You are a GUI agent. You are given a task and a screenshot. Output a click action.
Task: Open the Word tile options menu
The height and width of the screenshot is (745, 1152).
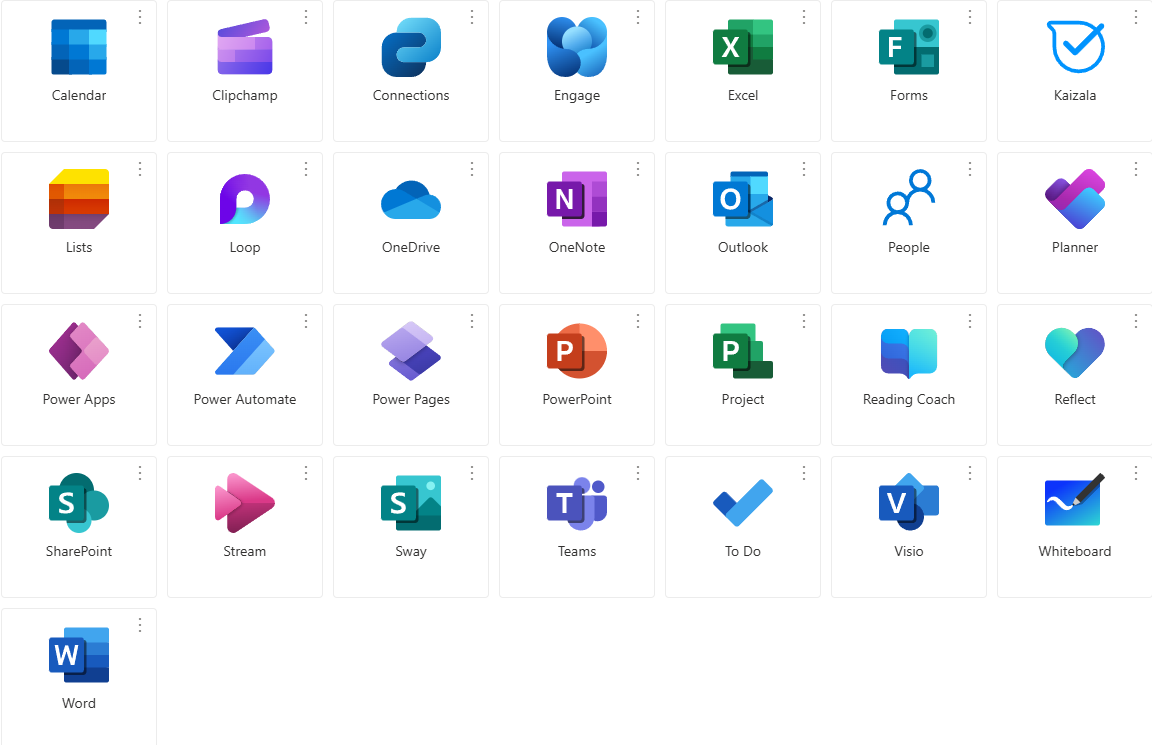[140, 625]
